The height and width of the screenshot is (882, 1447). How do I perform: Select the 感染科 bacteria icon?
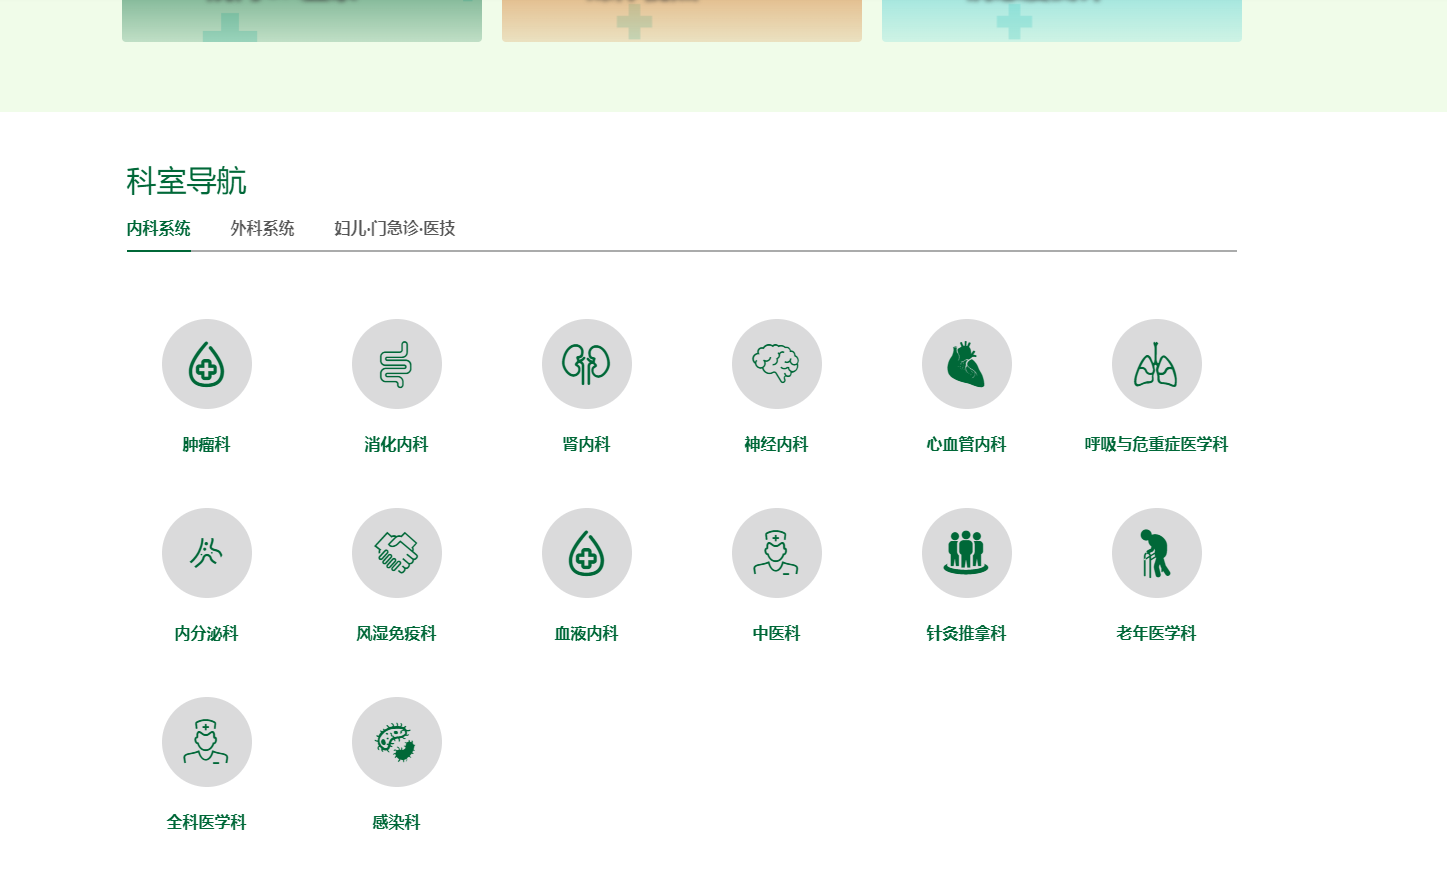[397, 742]
